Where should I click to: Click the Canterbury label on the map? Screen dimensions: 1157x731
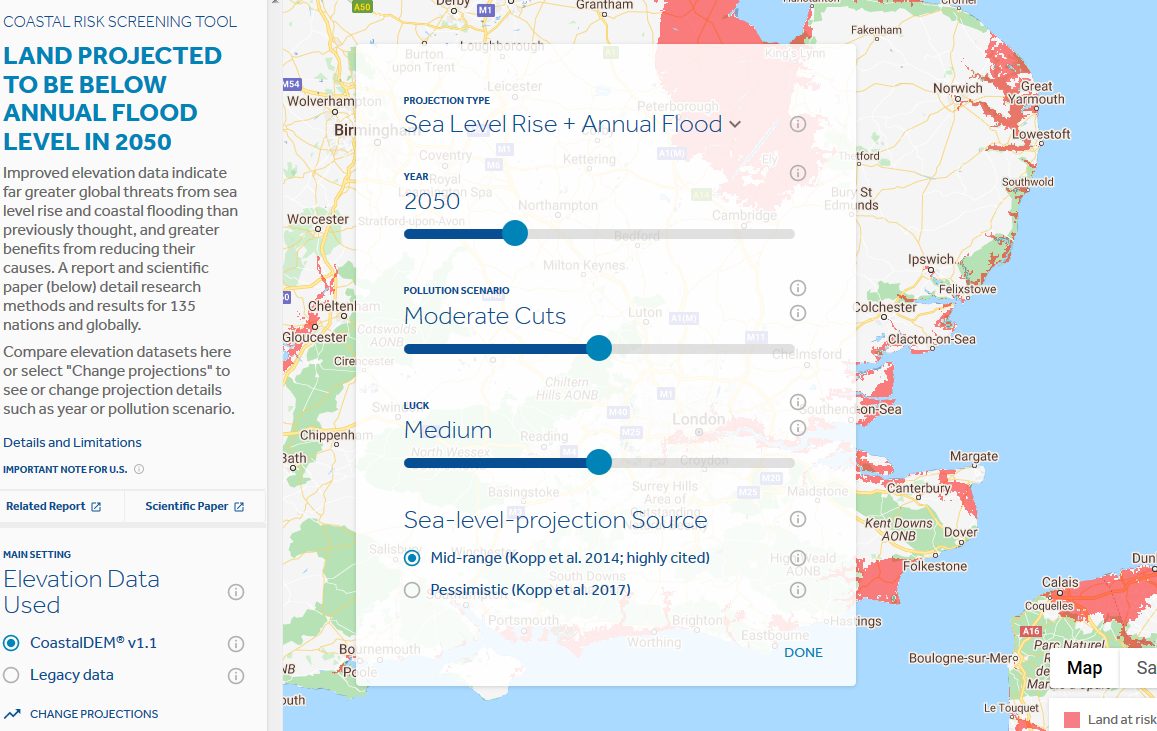919,488
